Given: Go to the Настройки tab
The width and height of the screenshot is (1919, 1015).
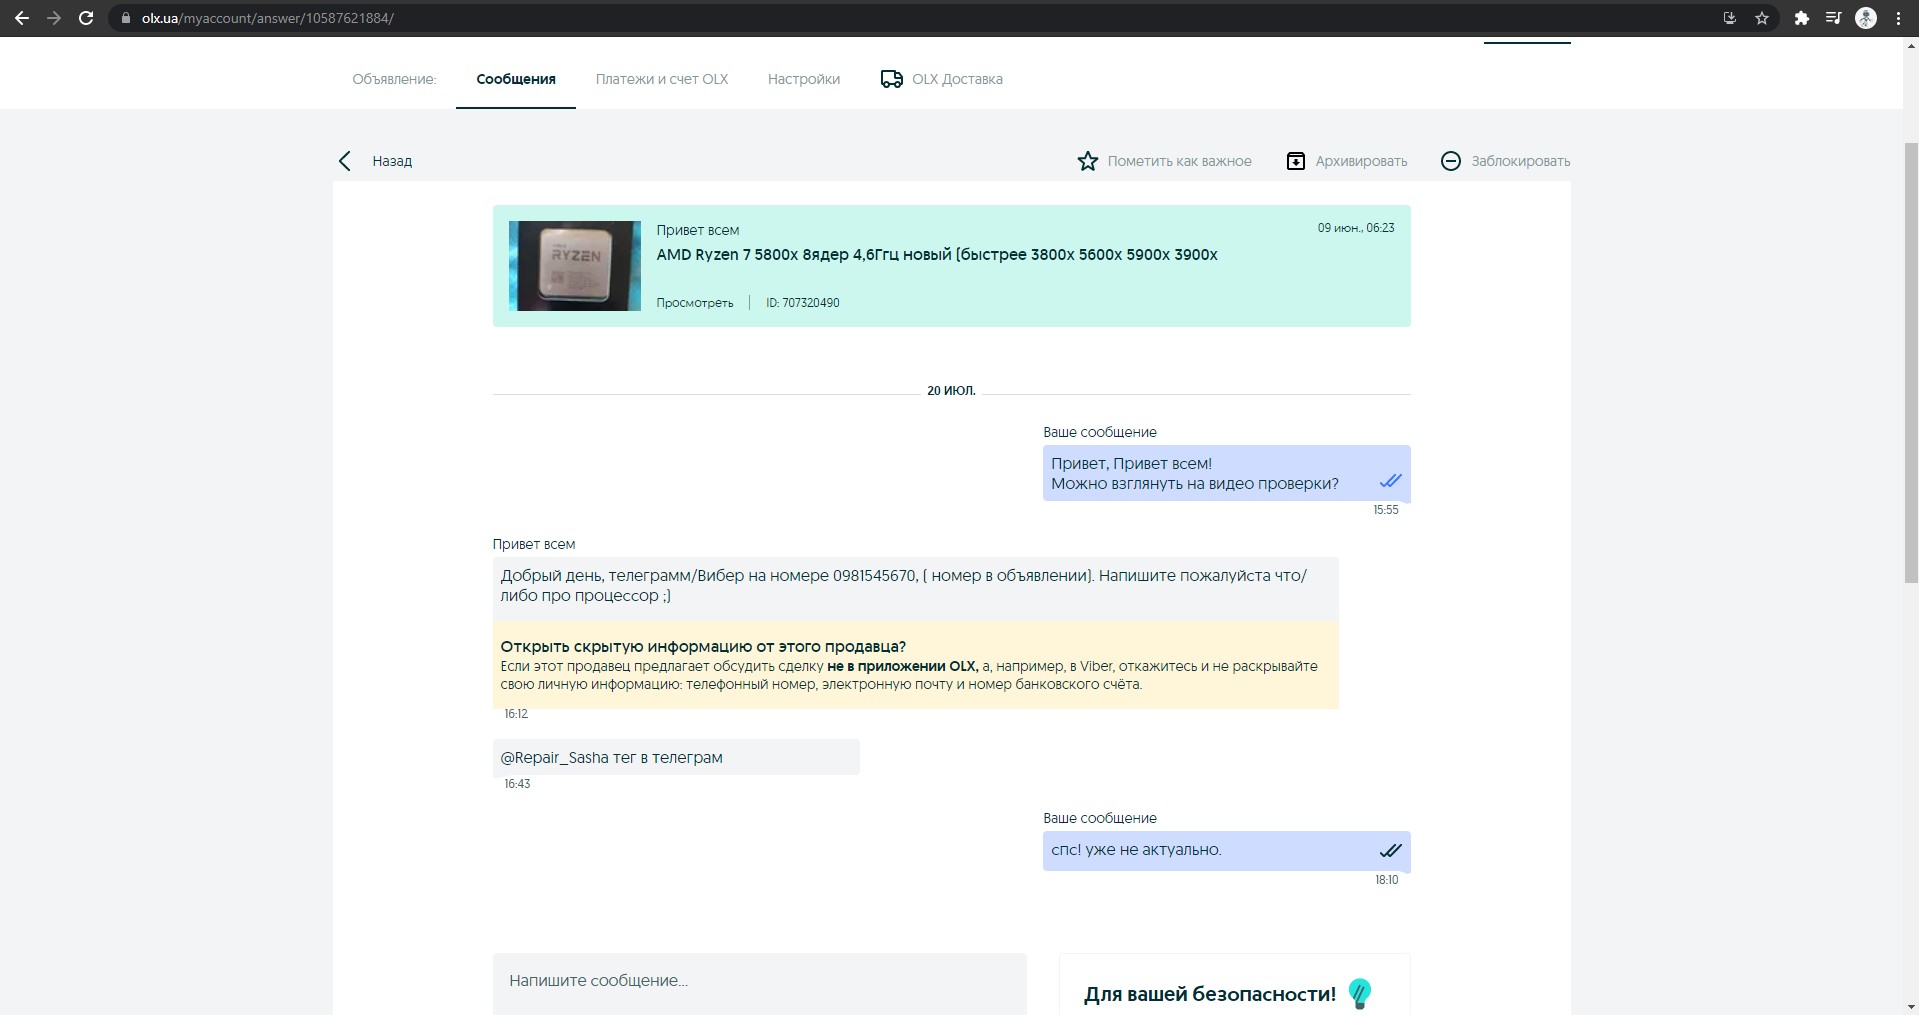Looking at the screenshot, I should tap(804, 79).
